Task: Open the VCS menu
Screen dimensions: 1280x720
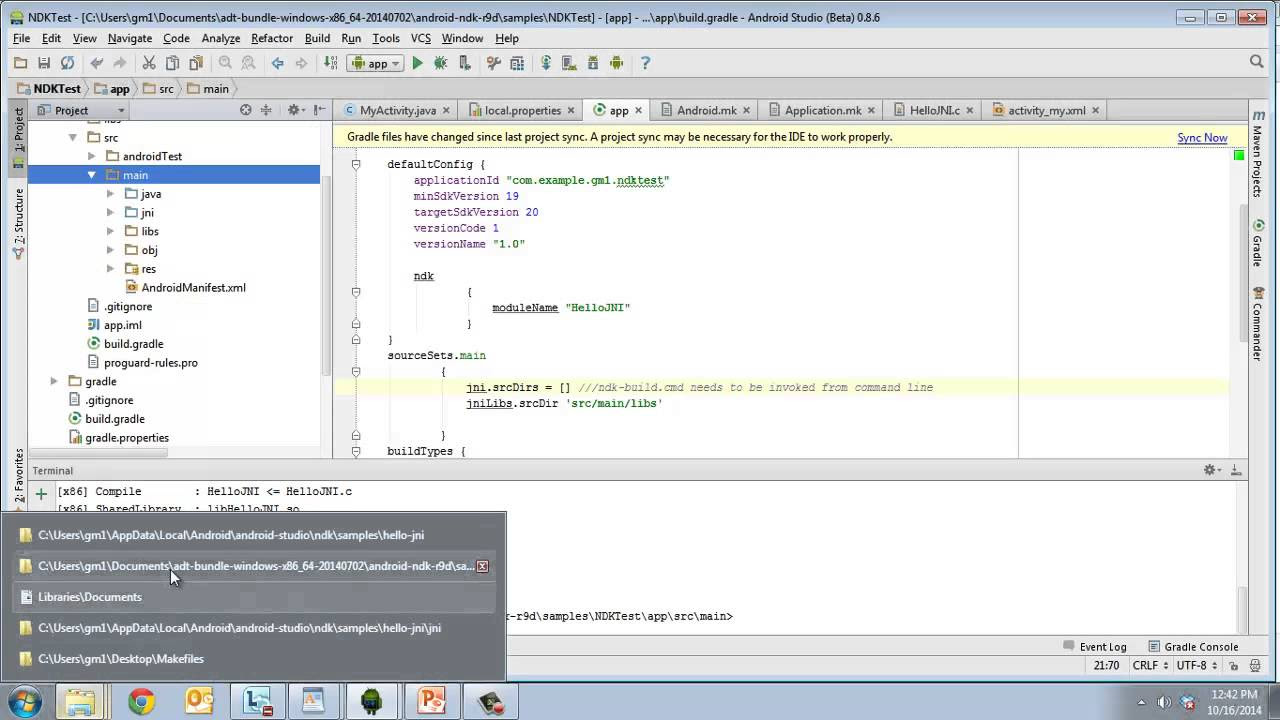Action: (420, 38)
